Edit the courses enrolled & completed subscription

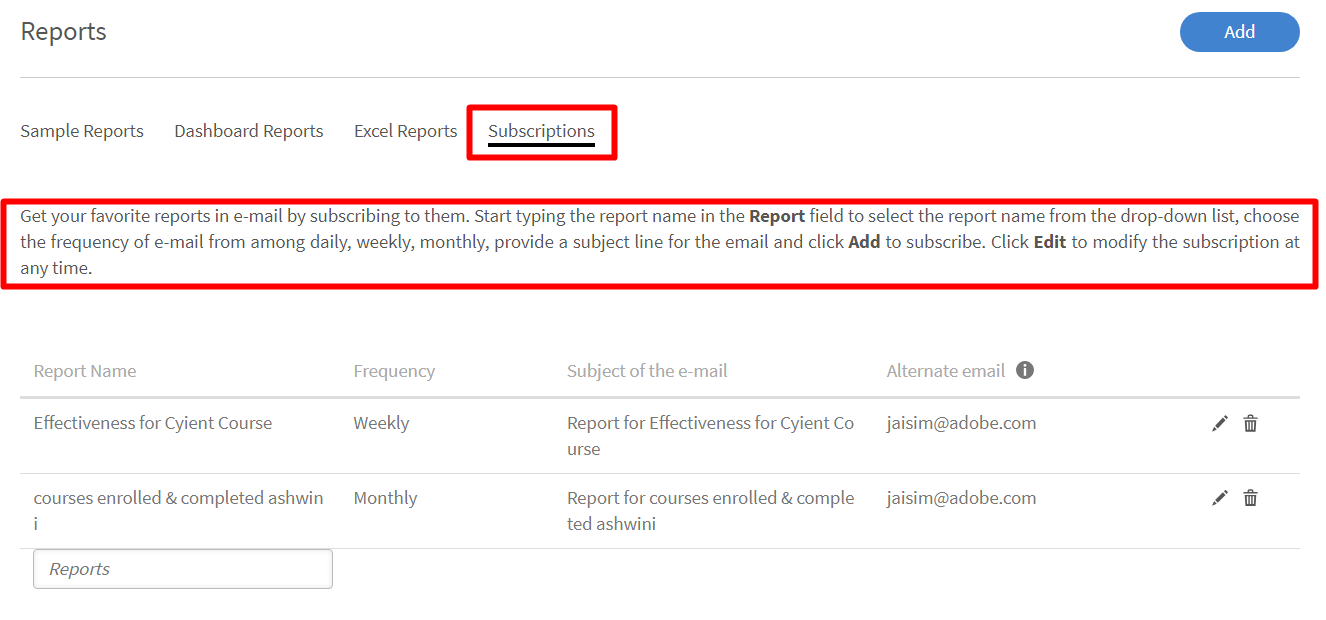point(1219,499)
